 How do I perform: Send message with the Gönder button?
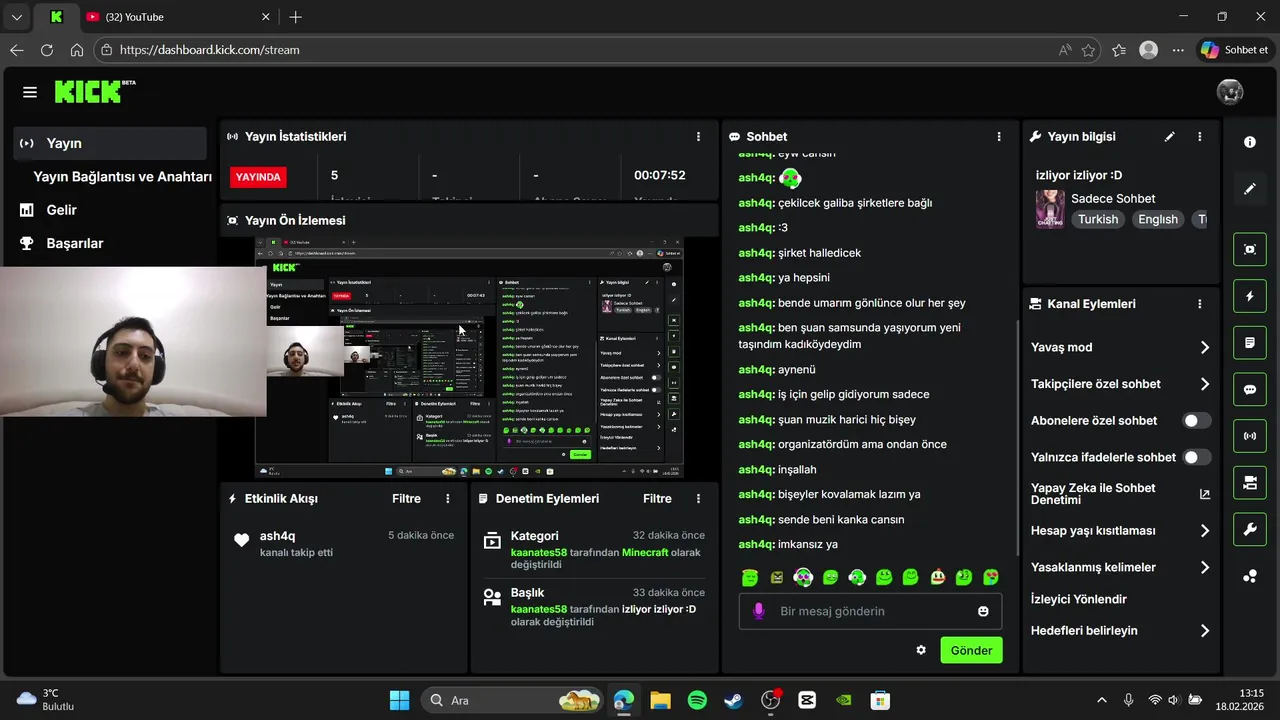971,650
